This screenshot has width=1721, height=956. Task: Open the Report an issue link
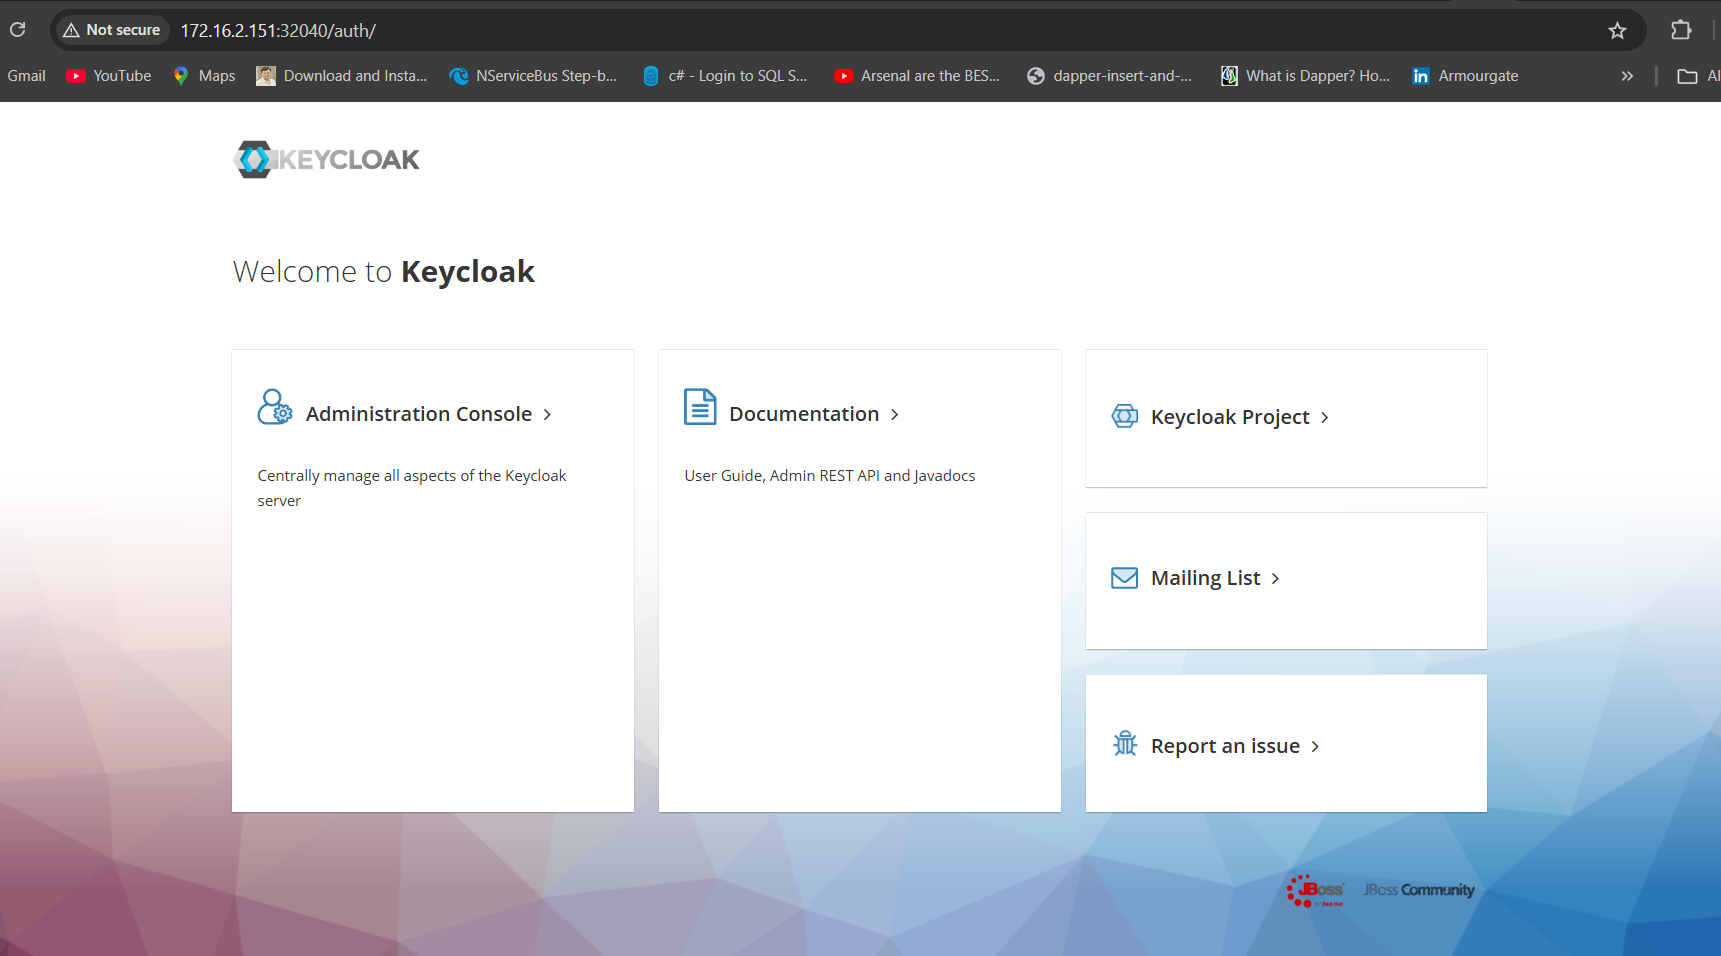coord(1226,746)
